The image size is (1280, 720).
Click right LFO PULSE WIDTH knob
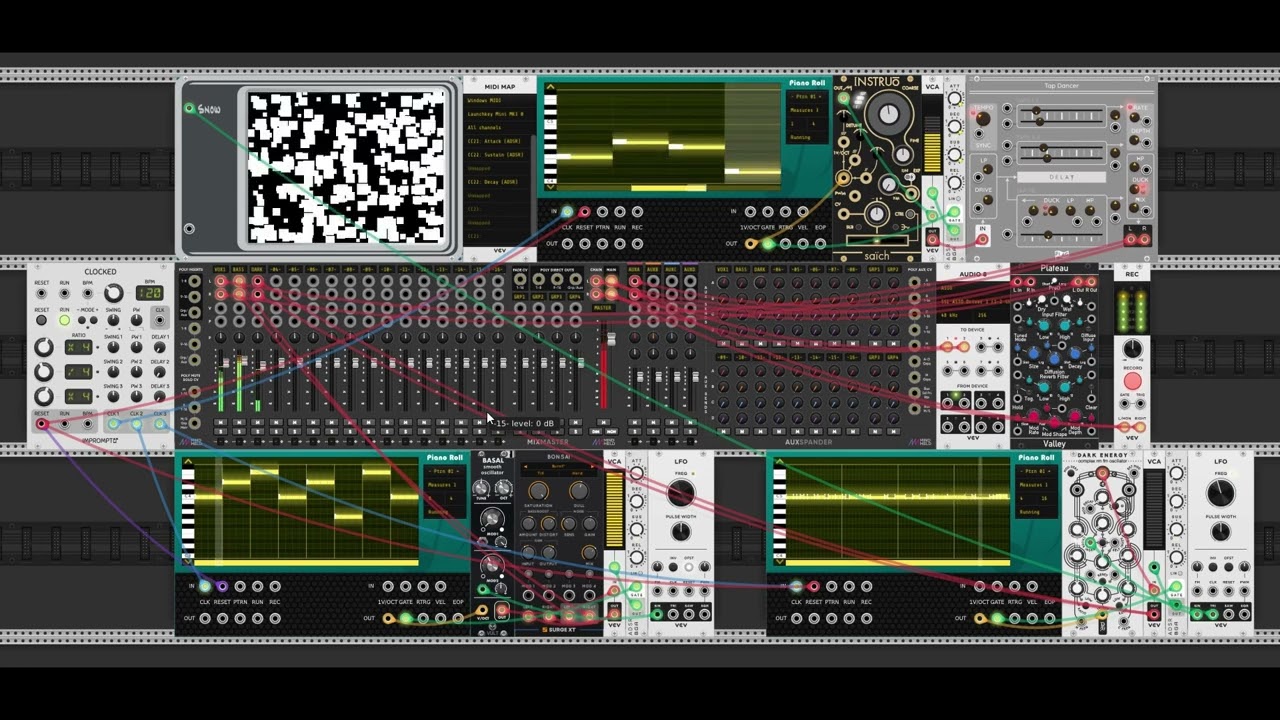tap(1221, 531)
